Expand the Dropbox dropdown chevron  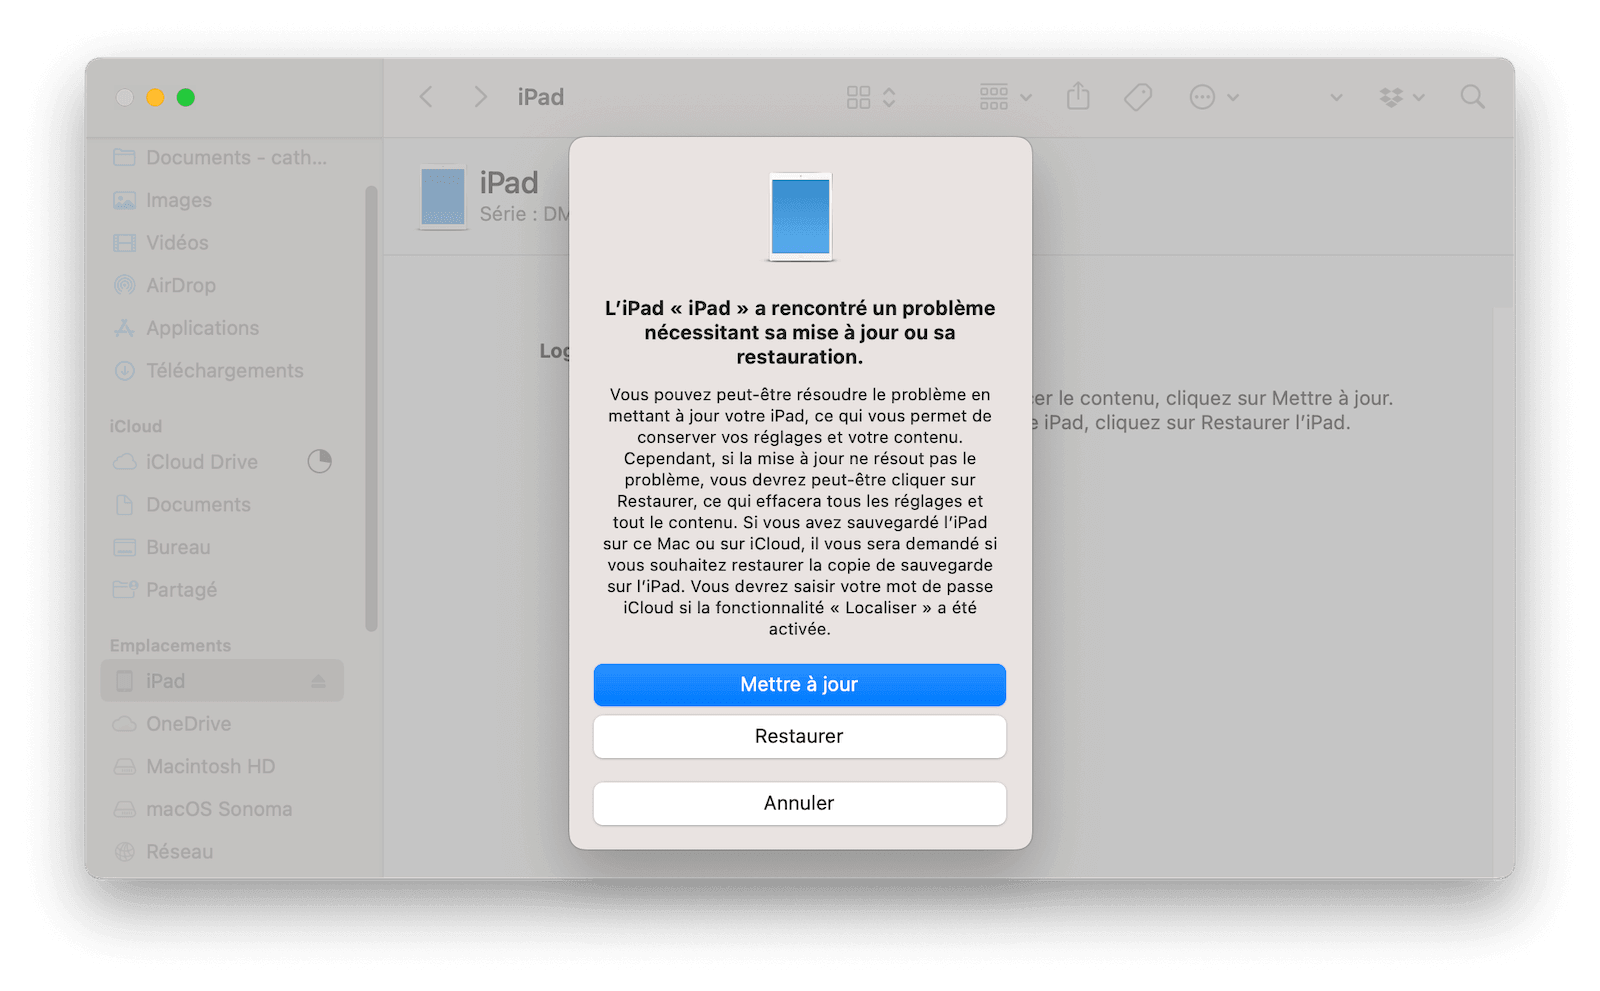tap(1418, 98)
